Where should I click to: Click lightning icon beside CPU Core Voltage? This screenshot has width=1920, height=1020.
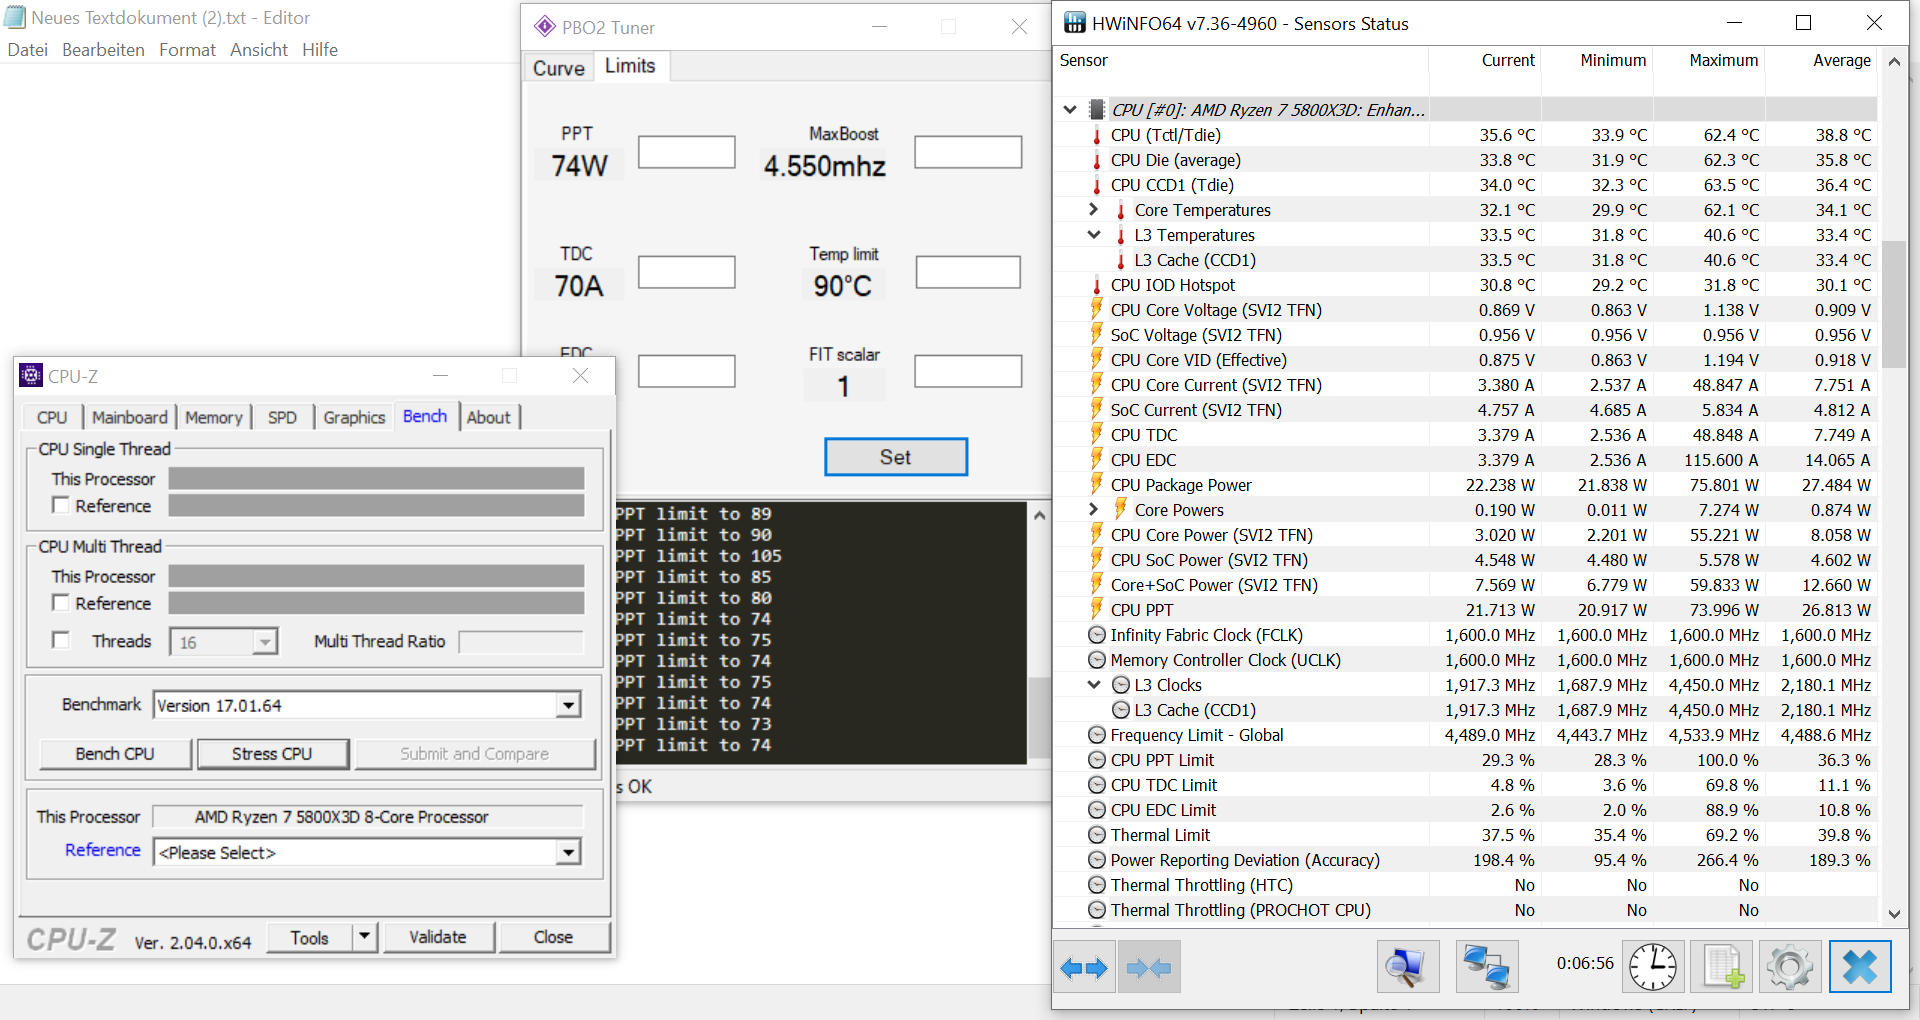1097,310
